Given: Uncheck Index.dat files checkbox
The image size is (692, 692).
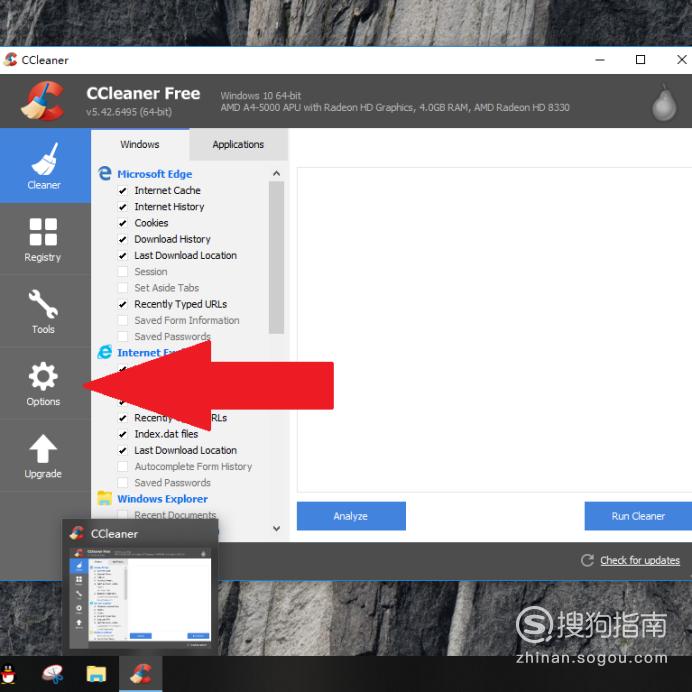Looking at the screenshot, I should pos(123,434).
